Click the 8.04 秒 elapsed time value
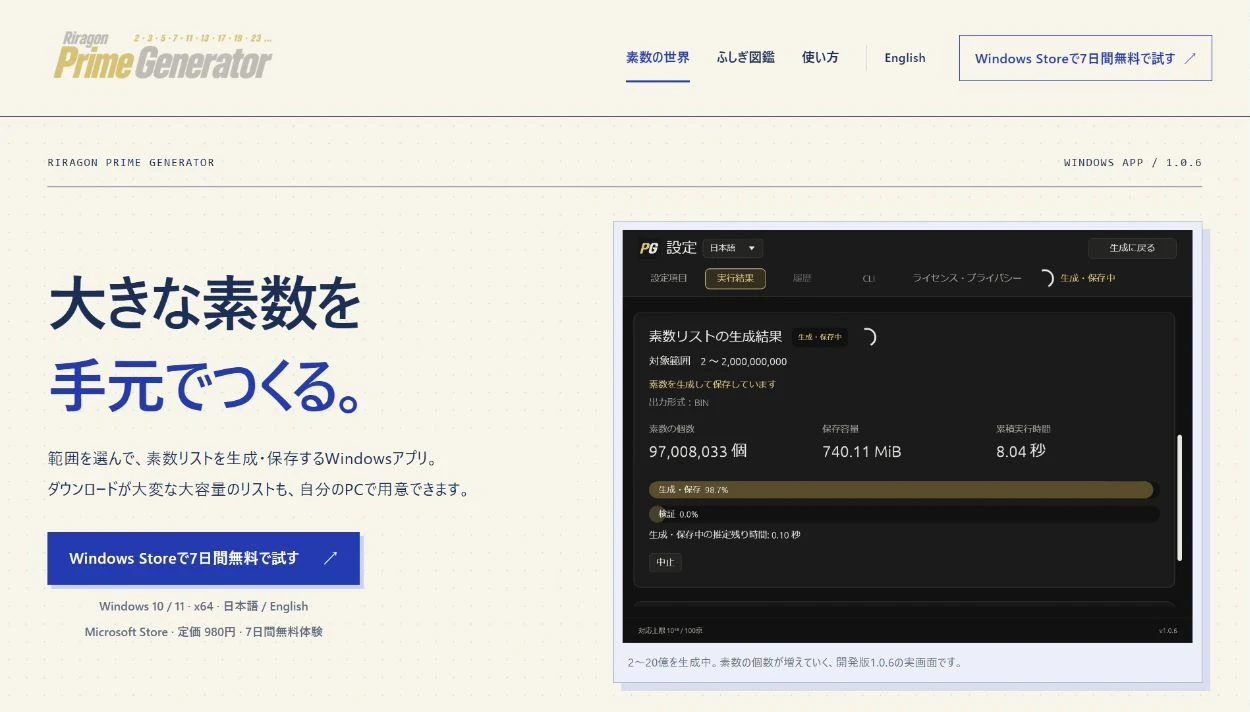 1021,451
